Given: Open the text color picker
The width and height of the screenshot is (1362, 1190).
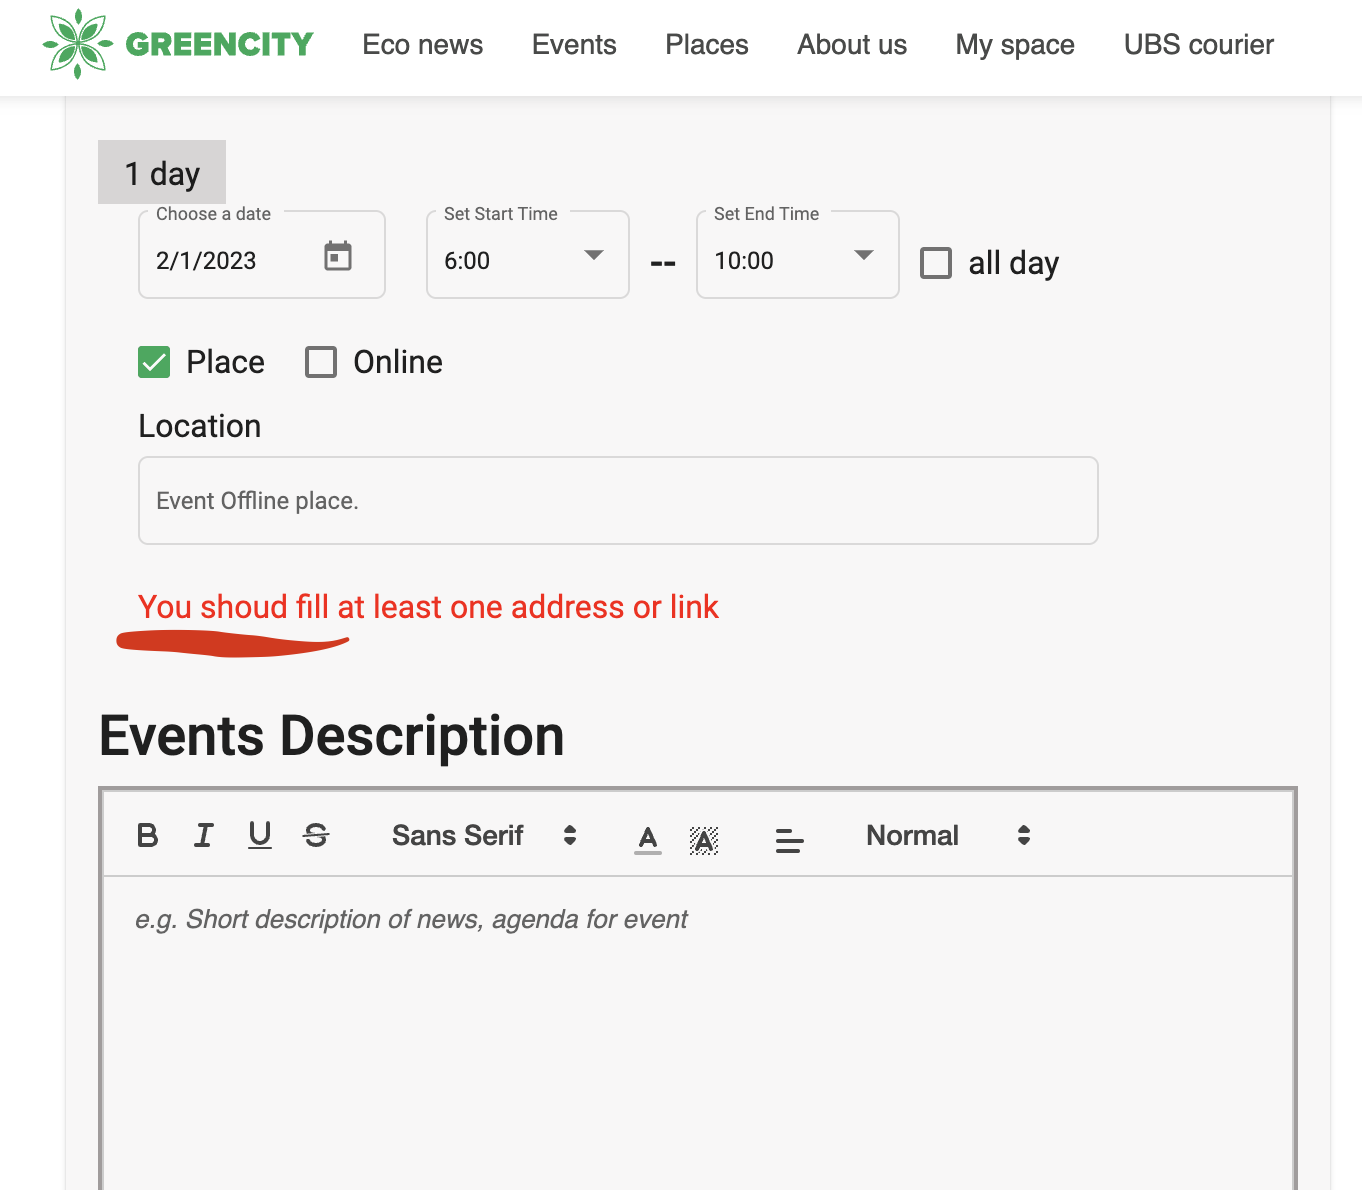Looking at the screenshot, I should 647,838.
